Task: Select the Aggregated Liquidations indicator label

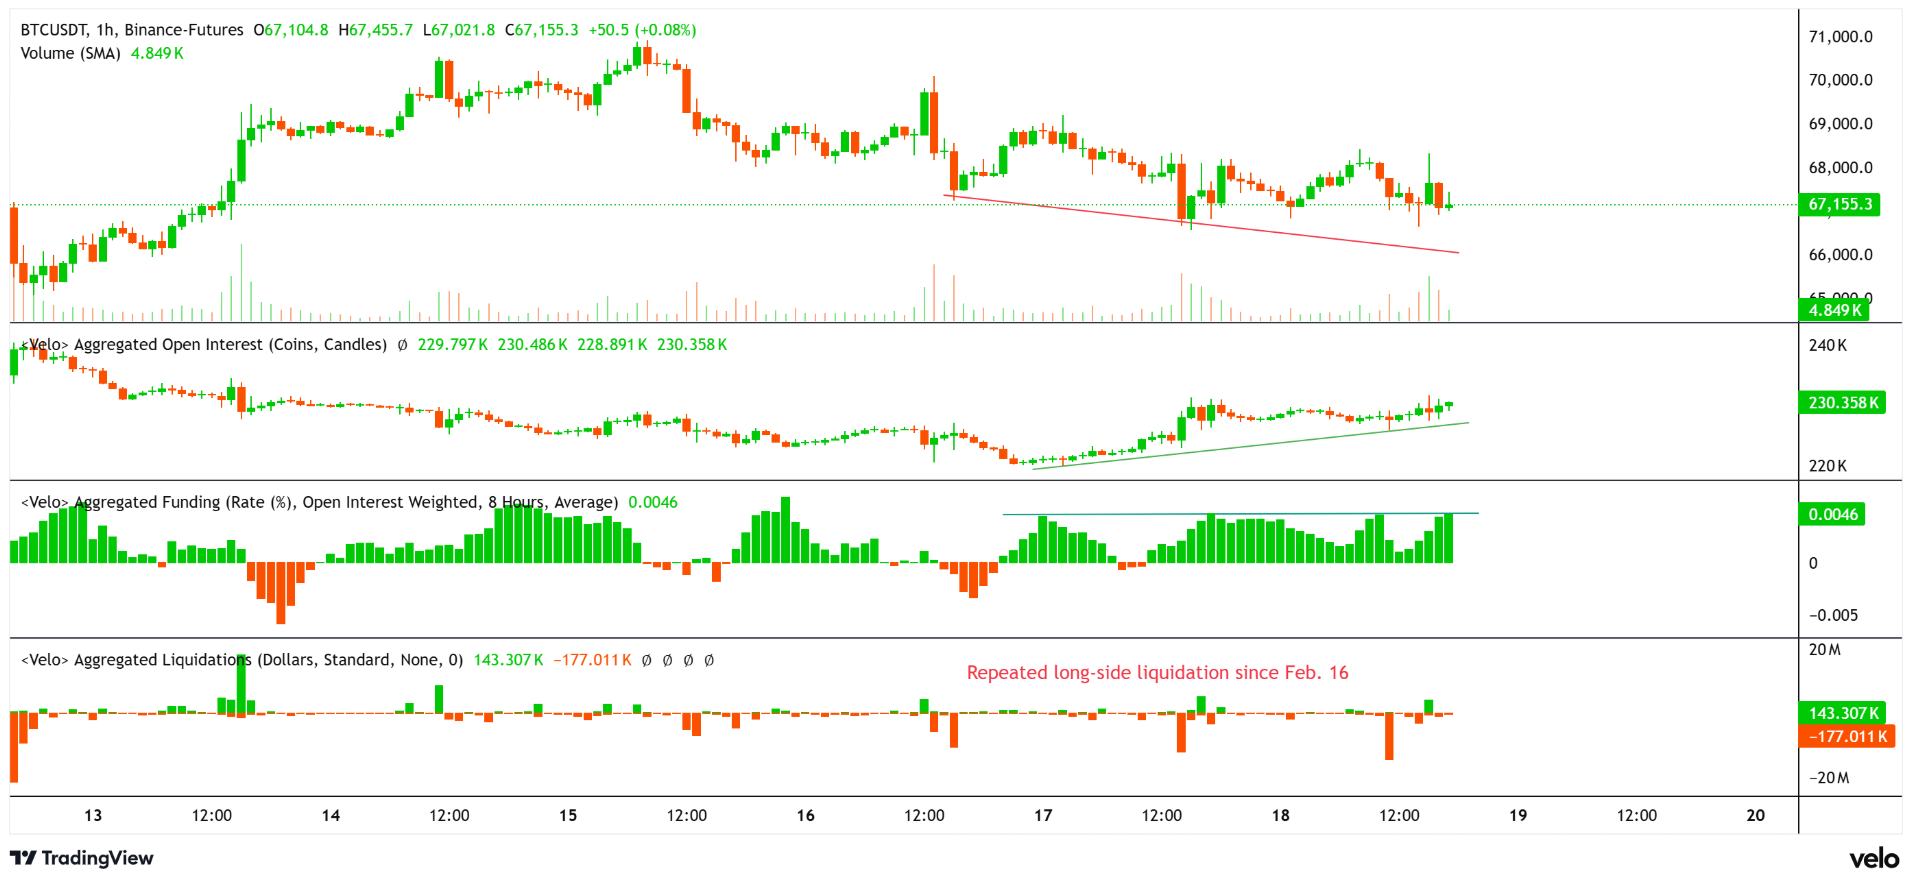Action: point(242,660)
